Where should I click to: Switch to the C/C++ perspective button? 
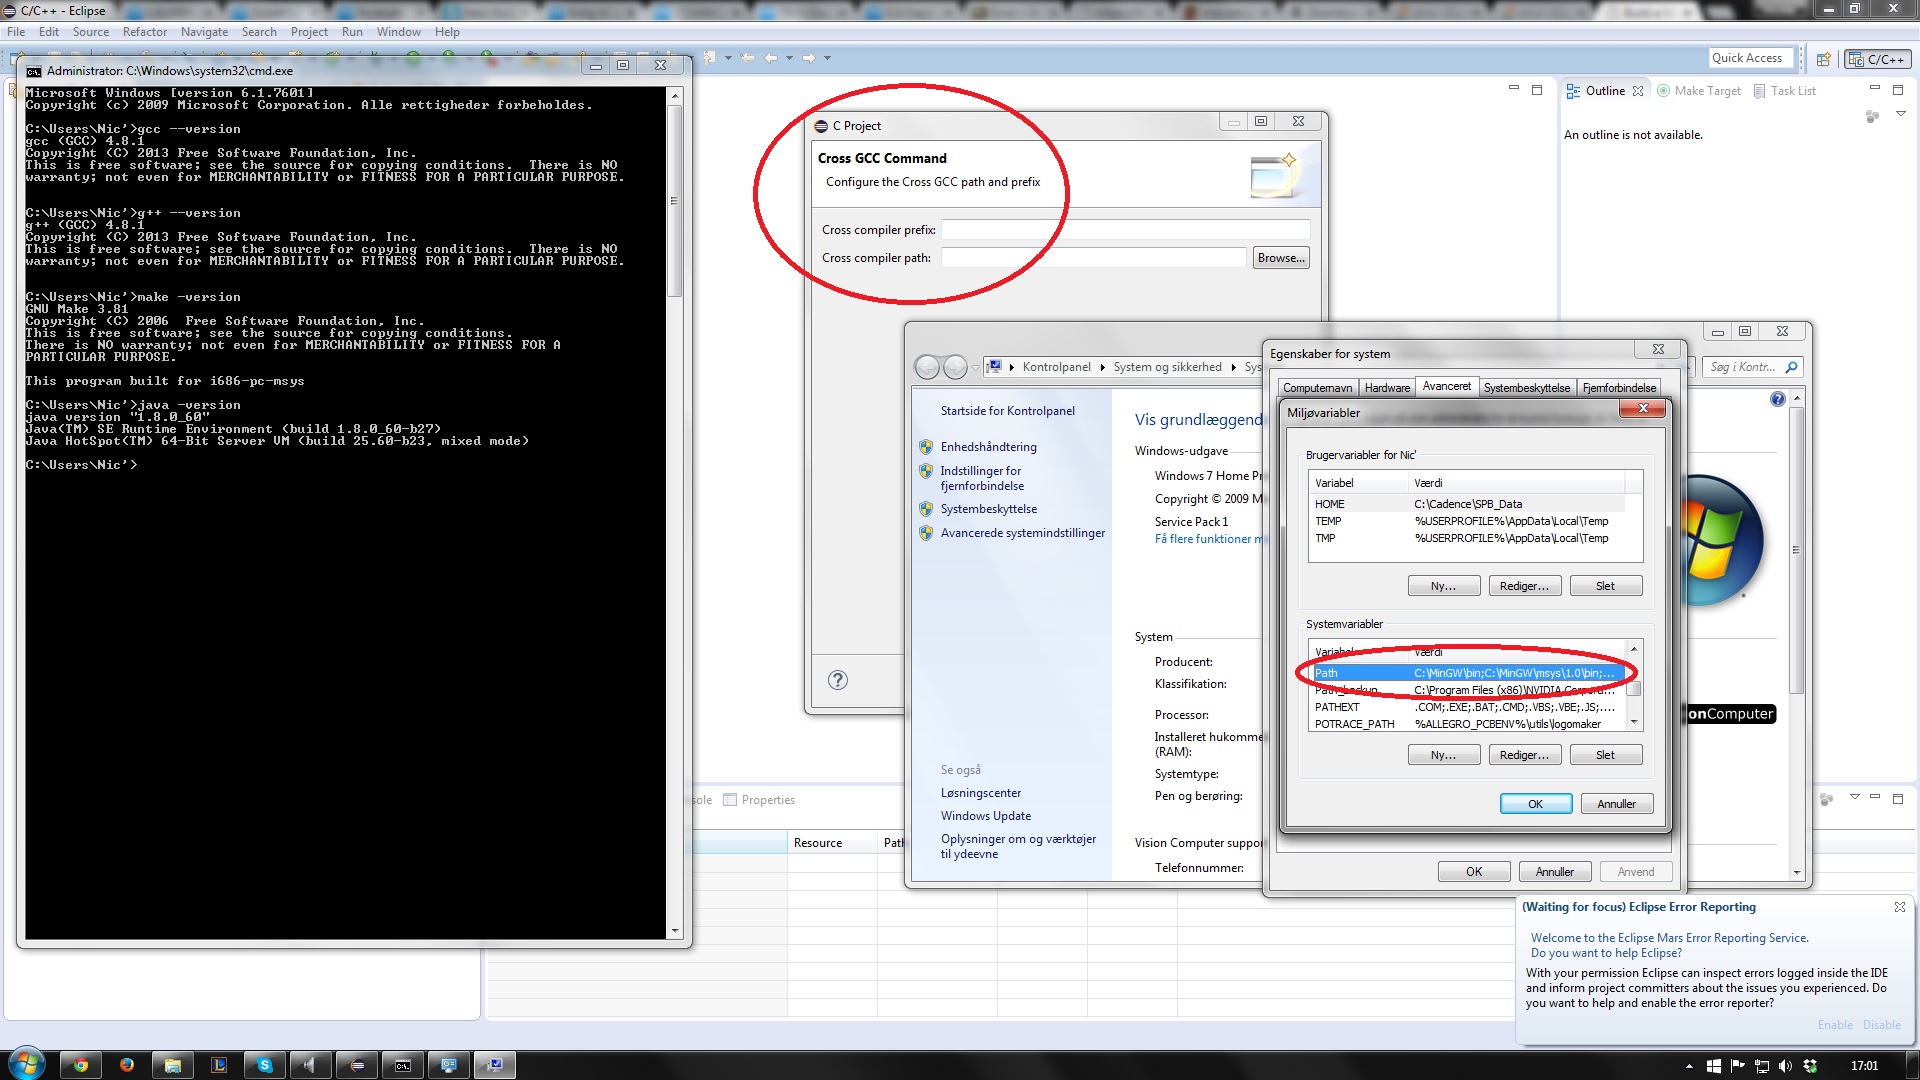[x=1876, y=59]
